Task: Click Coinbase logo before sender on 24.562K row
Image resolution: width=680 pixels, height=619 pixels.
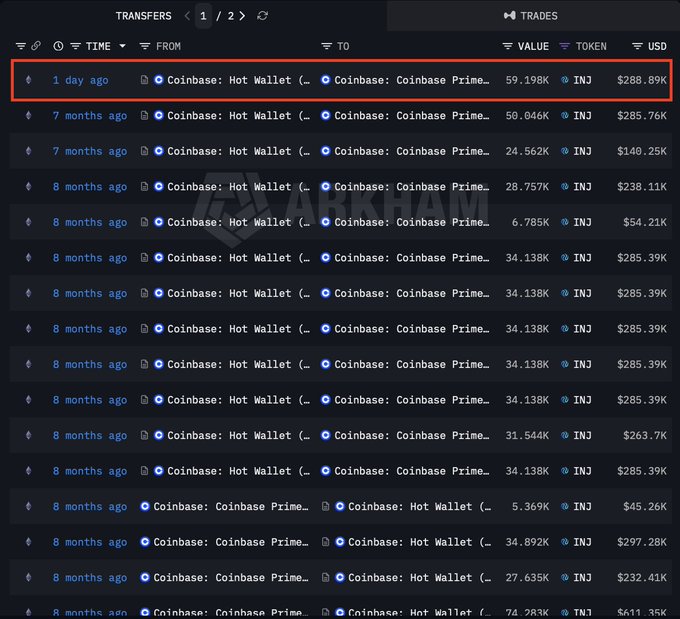Action: (x=159, y=151)
